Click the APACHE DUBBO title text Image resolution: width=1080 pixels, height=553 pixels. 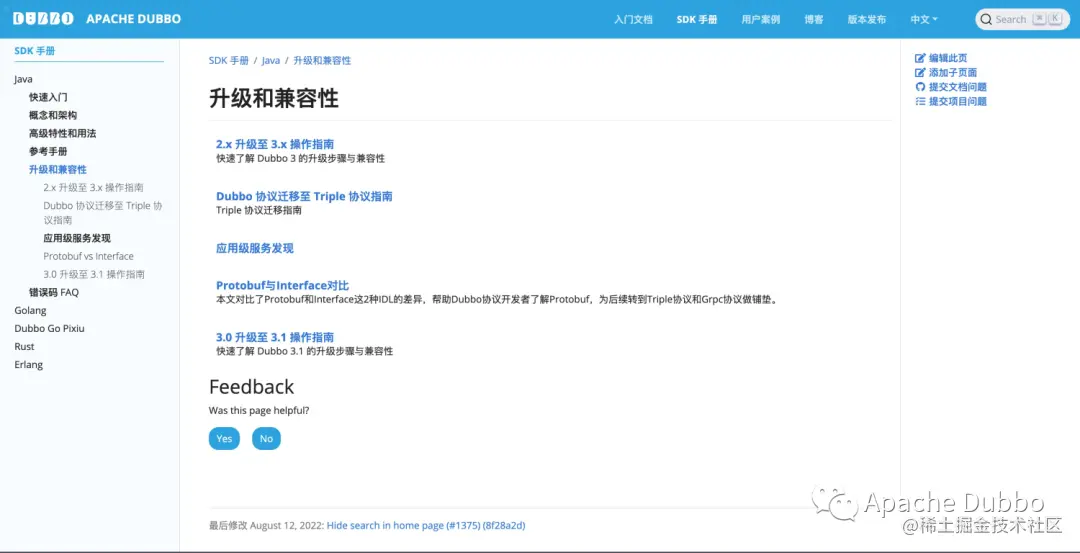pyautogui.click(x=134, y=19)
